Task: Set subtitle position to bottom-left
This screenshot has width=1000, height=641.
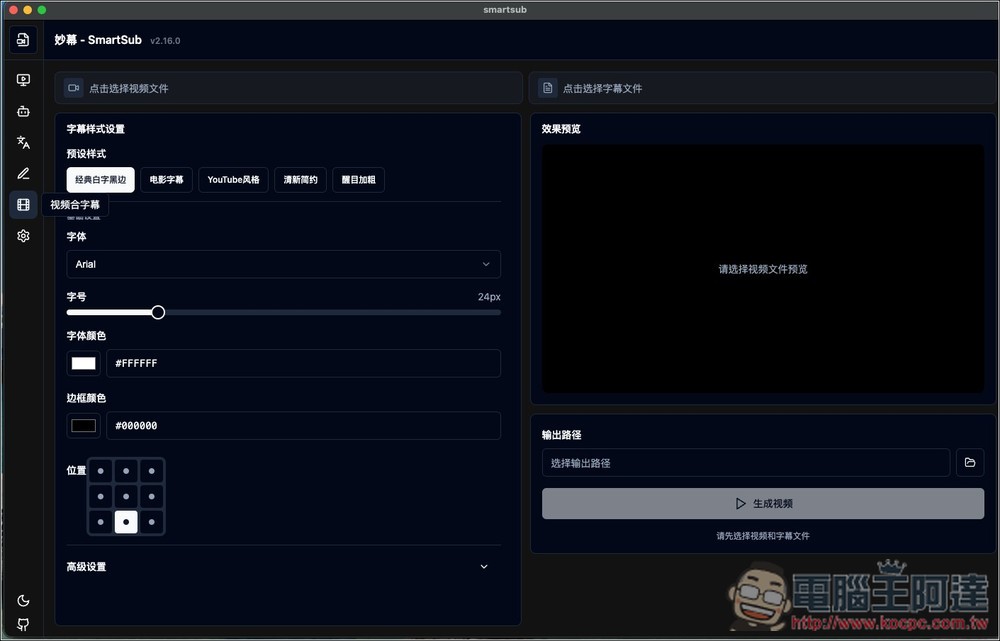Action: 101,522
